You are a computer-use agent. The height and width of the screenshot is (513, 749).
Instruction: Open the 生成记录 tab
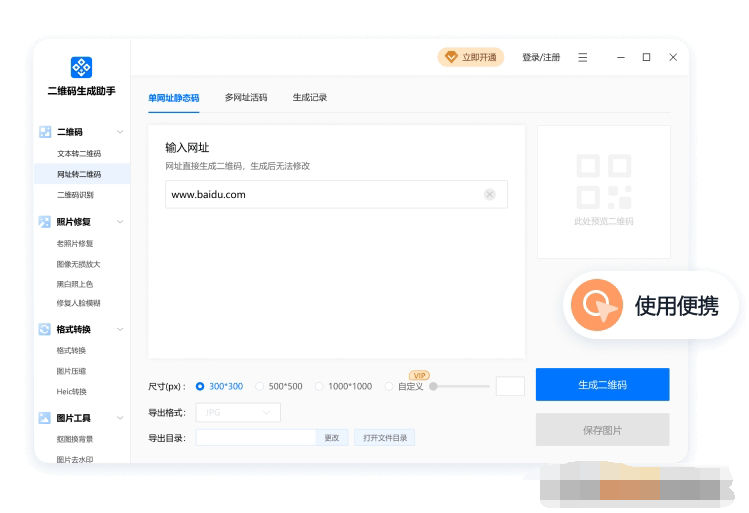pos(310,97)
